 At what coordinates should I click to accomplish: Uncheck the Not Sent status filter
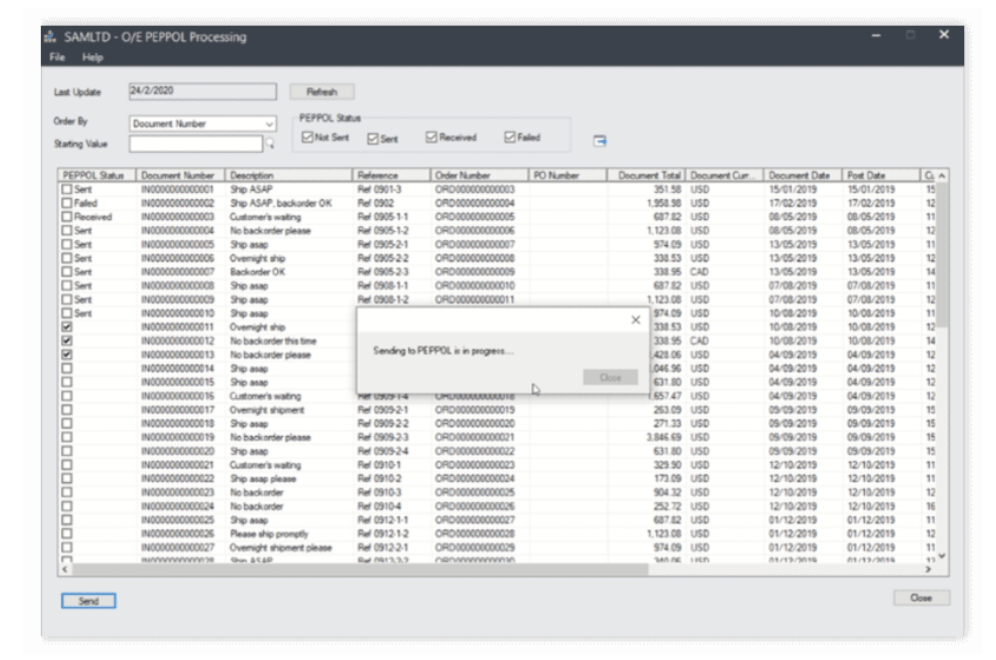(308, 138)
